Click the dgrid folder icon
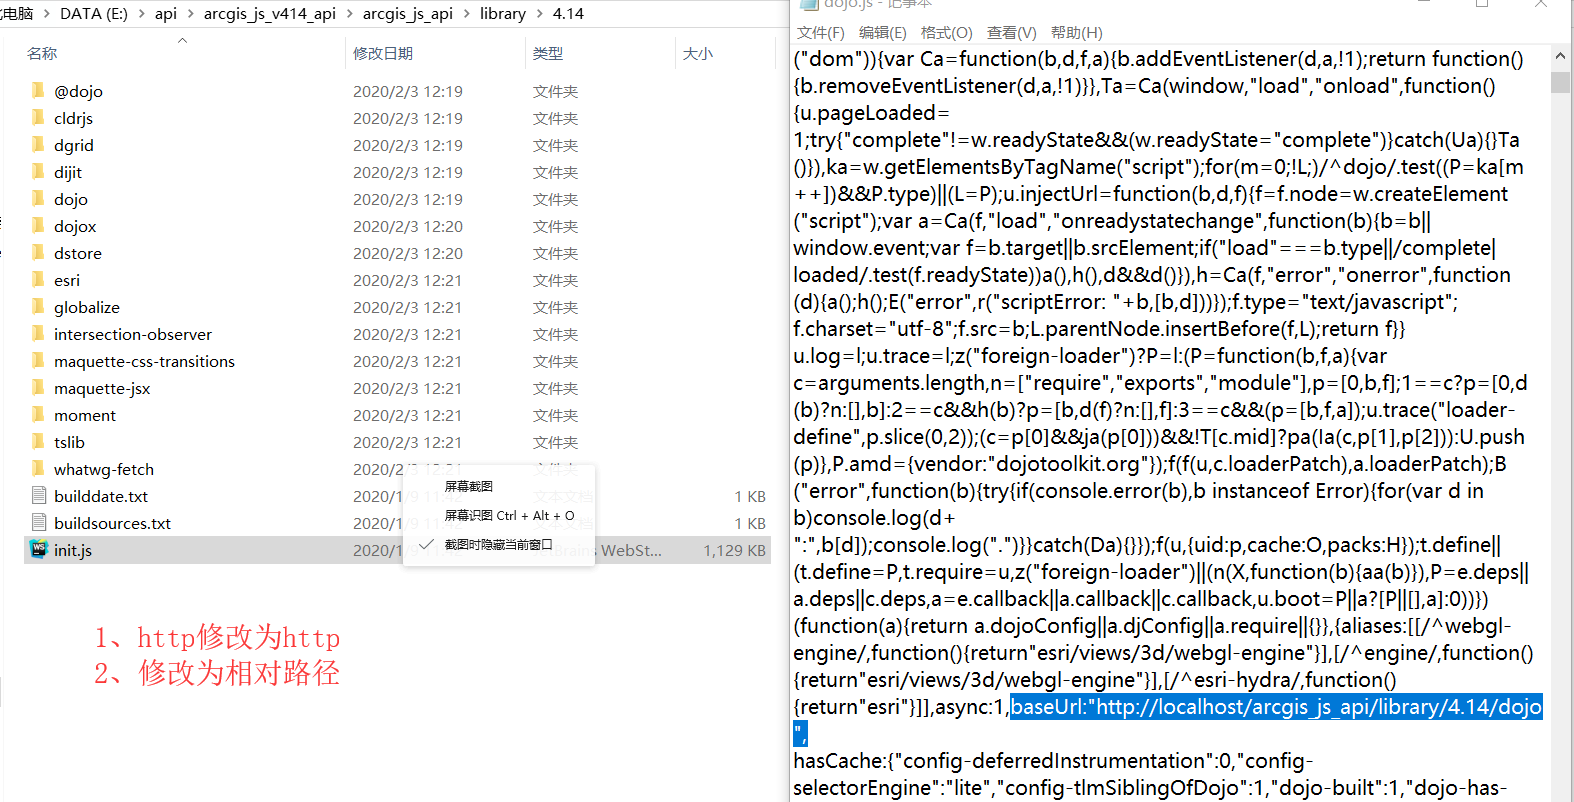This screenshot has width=1574, height=802. click(38, 145)
